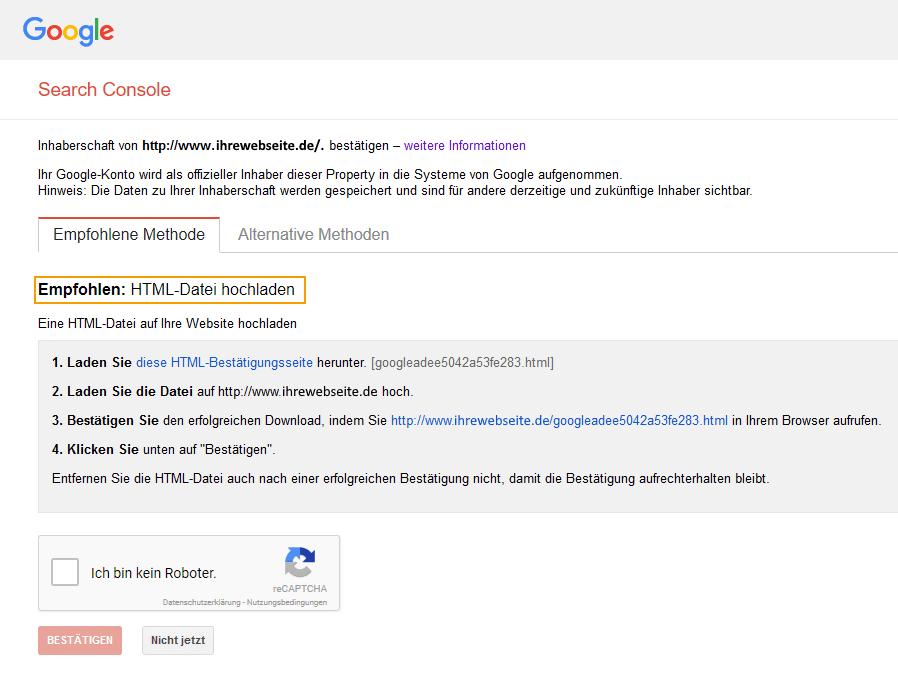The width and height of the screenshot is (898, 687).
Task: Check the 'Ich bin kein Roboter' checkbox
Action: [65, 572]
